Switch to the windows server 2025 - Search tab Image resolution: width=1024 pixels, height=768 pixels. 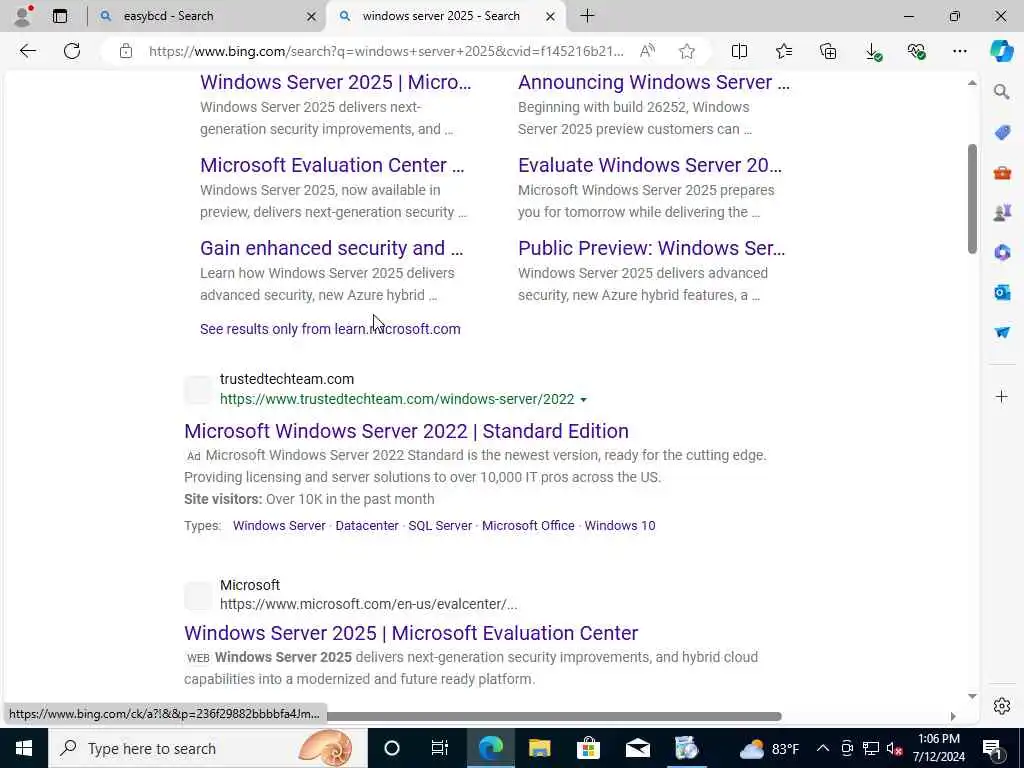pyautogui.click(x=441, y=16)
